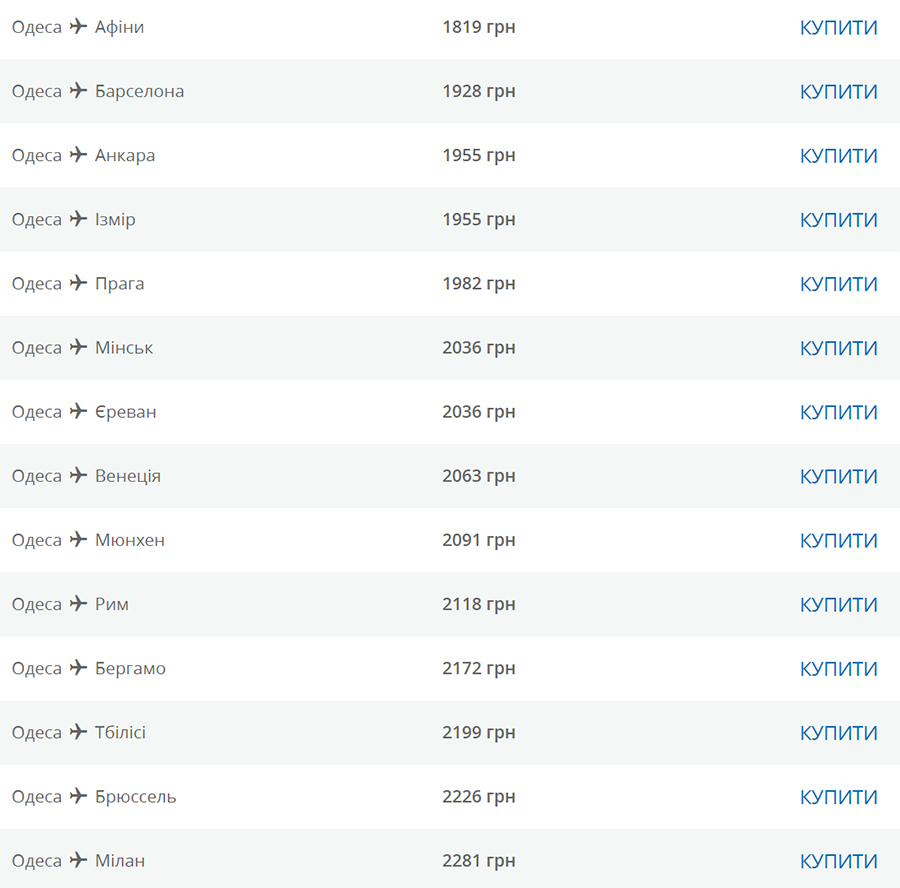Click КУПИТИ in the Брюссель row
This screenshot has height=888, width=900.
[839, 797]
